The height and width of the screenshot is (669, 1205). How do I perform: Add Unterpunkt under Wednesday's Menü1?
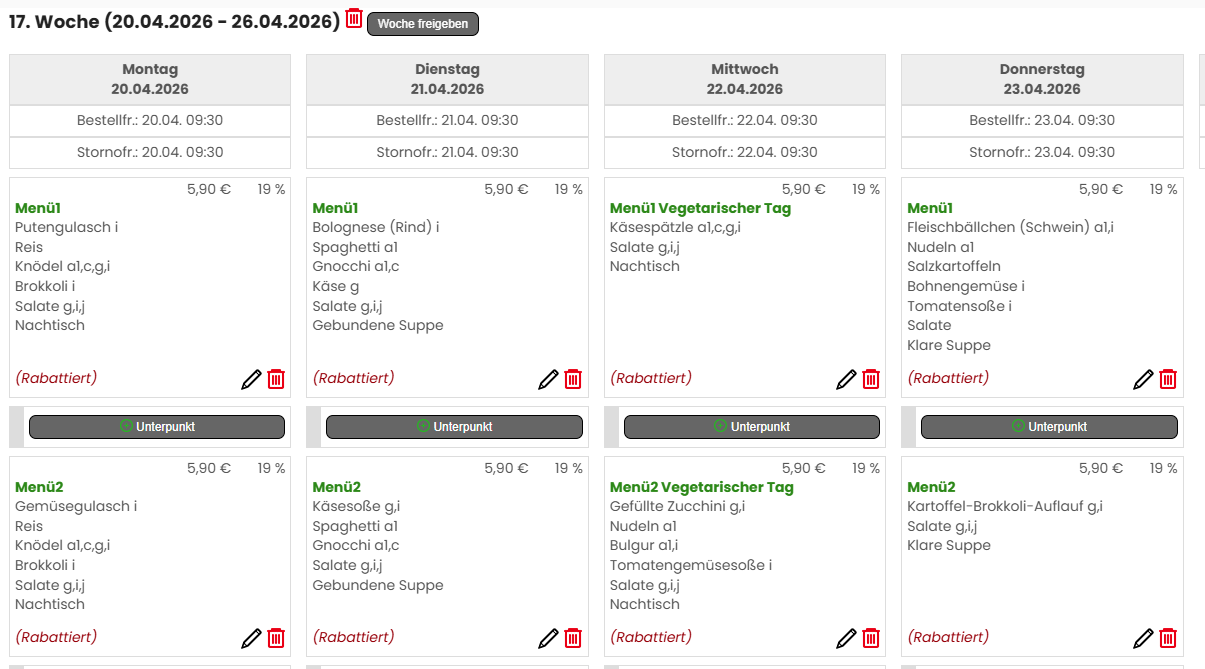click(752, 427)
